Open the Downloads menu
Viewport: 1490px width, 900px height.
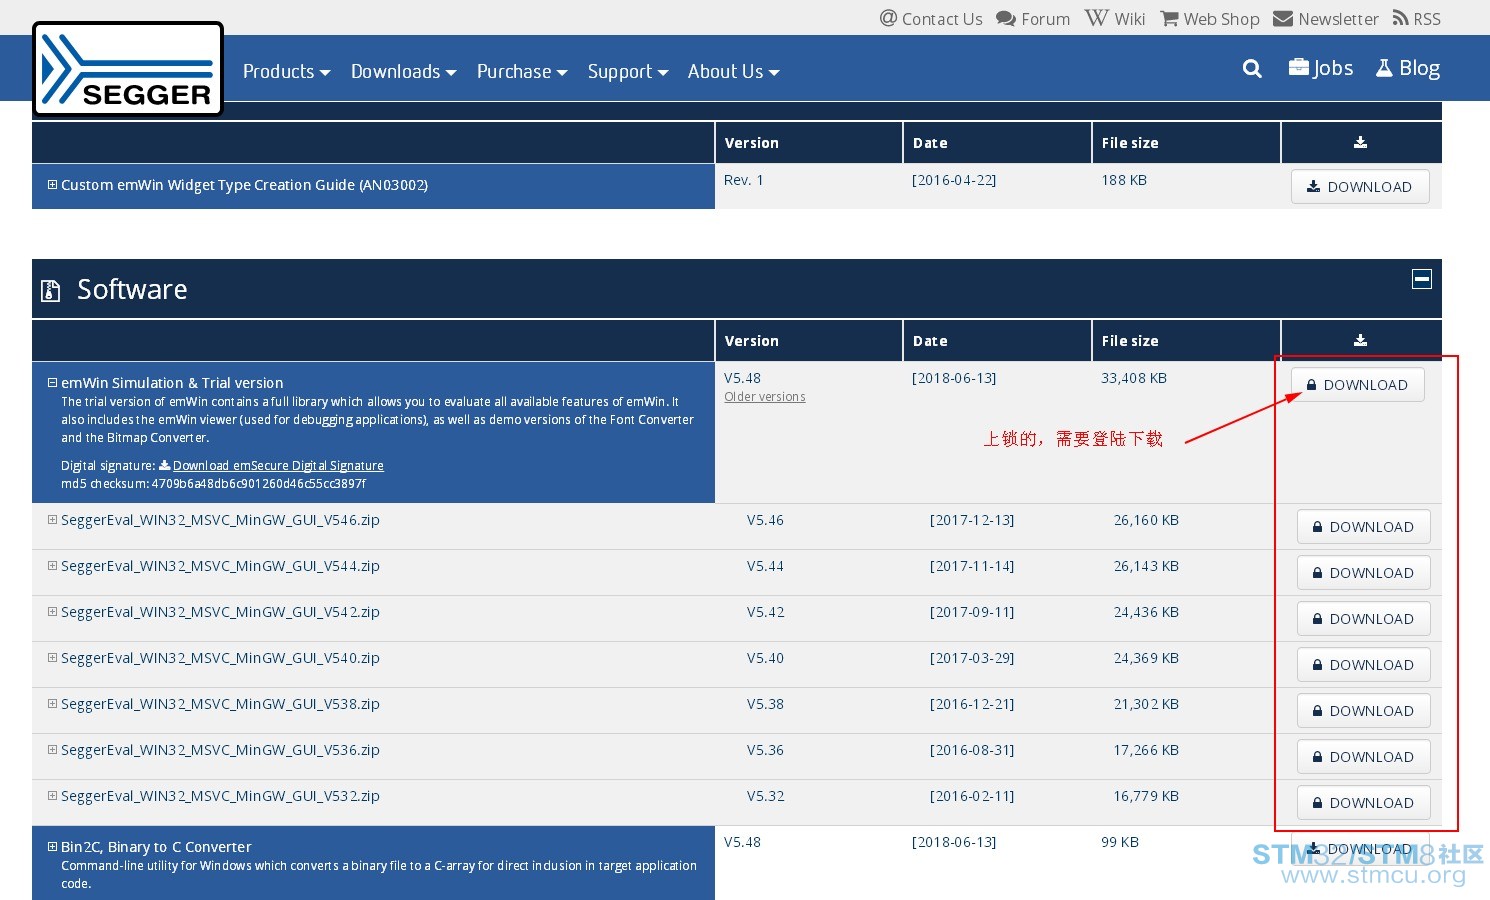[403, 71]
